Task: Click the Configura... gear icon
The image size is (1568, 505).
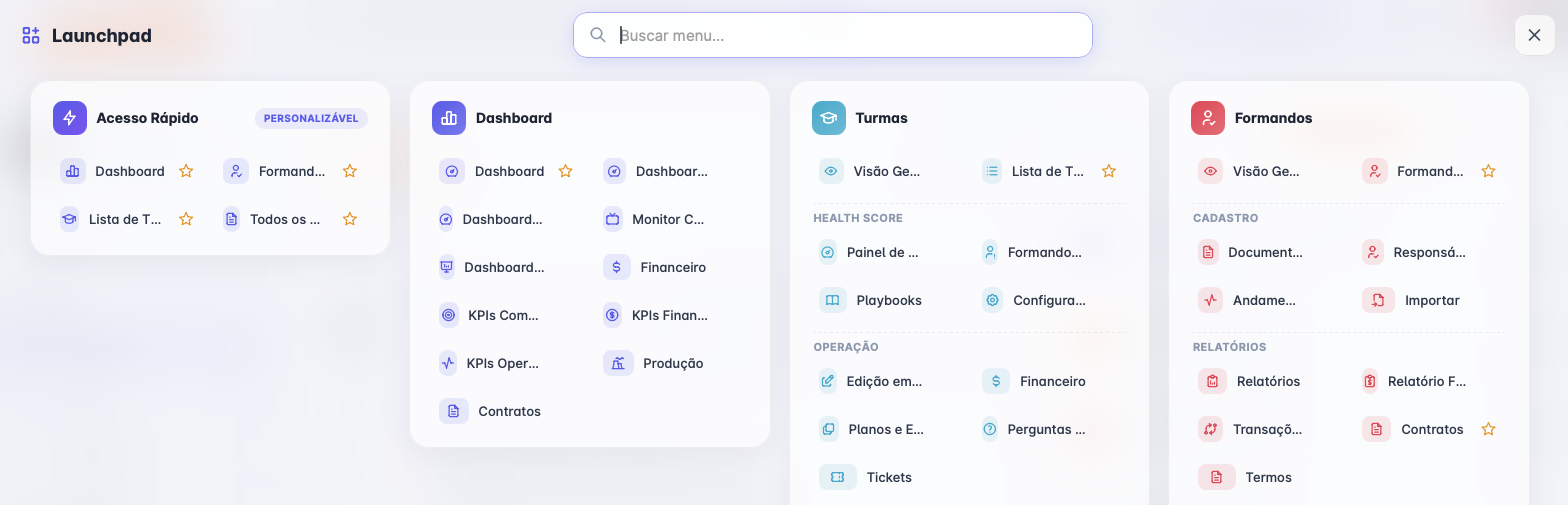Action: (993, 300)
